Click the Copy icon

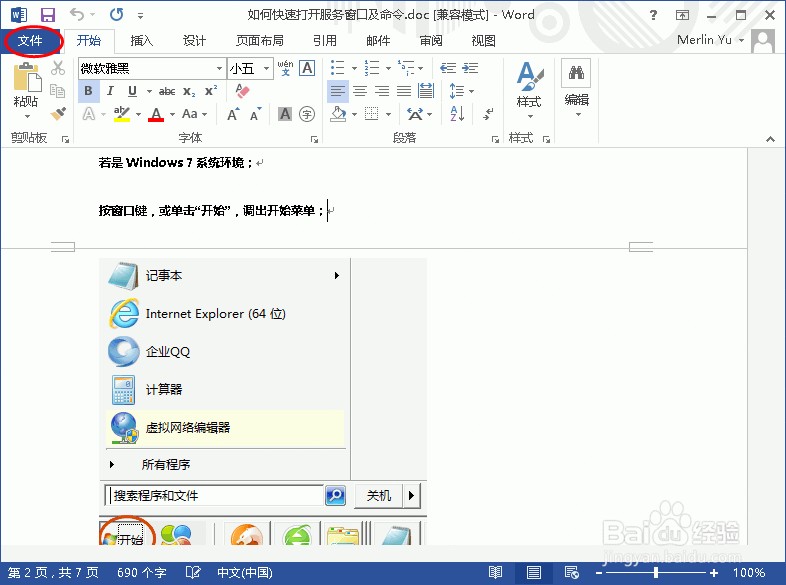[58, 91]
